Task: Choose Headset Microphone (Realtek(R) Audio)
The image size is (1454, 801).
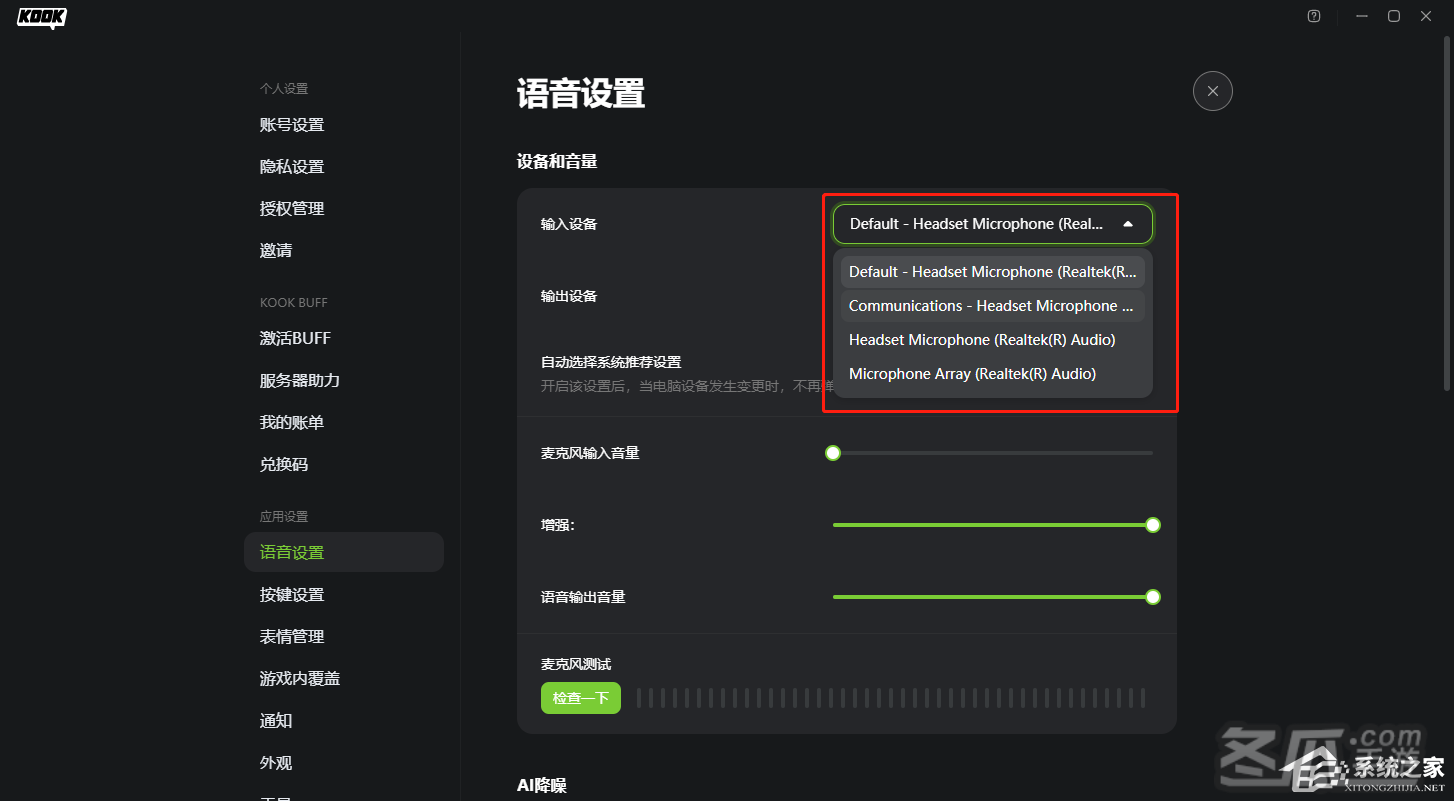Action: coord(993,340)
